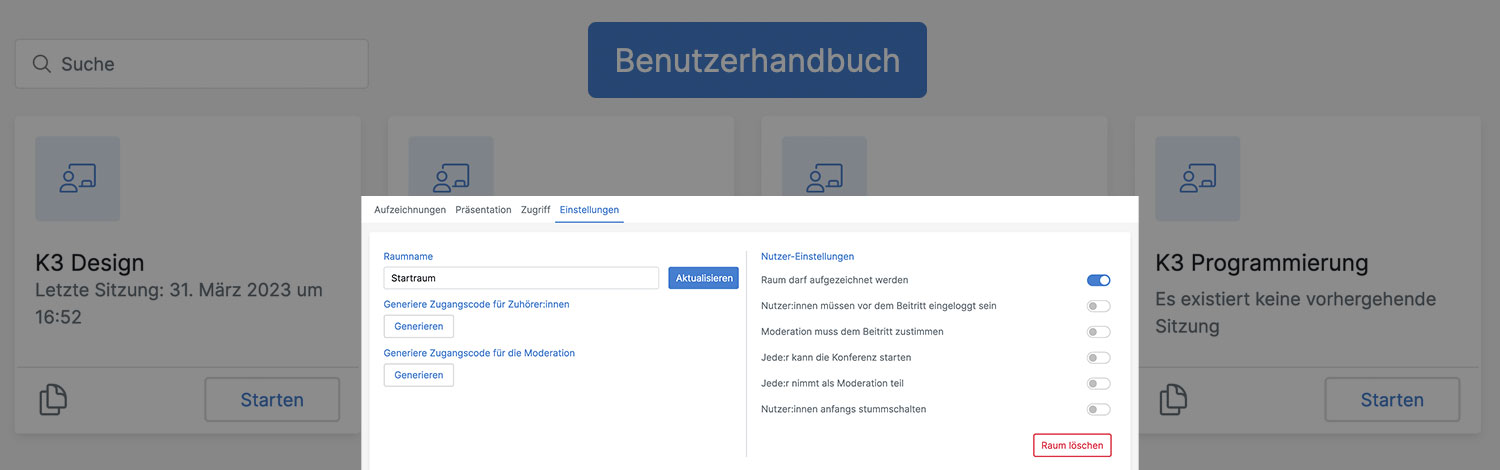Viewport: 1500px width, 470px height.
Task: Click the Raumname input field
Action: 520,278
